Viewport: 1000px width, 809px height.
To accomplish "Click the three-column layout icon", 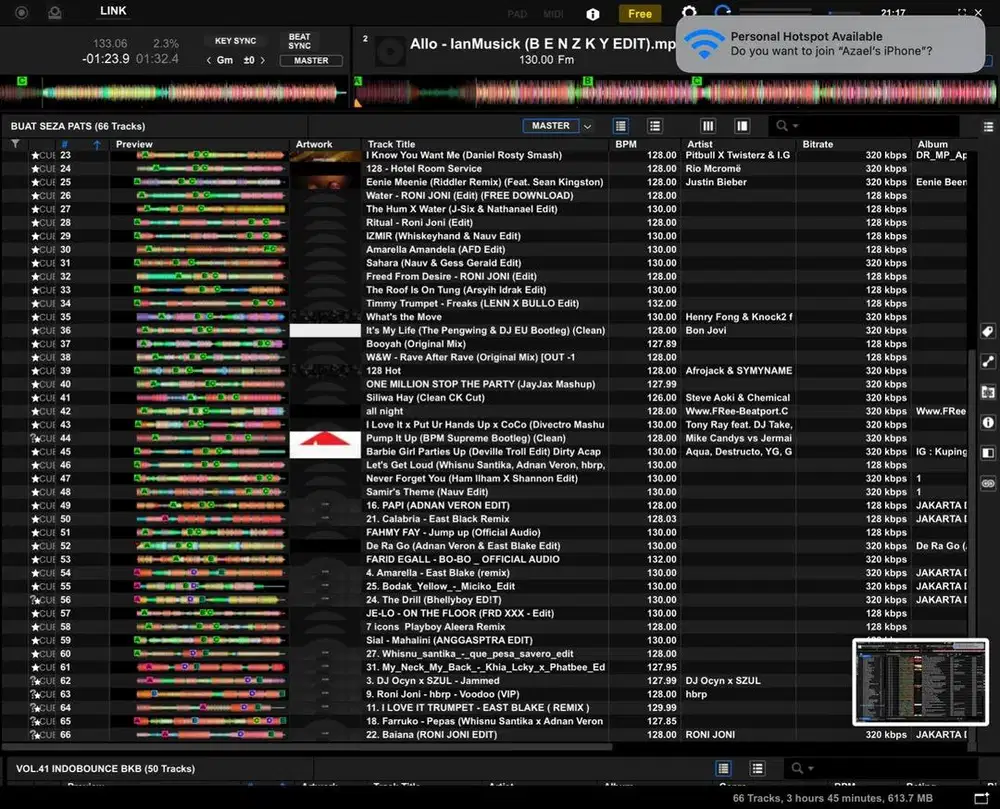I will click(x=708, y=126).
